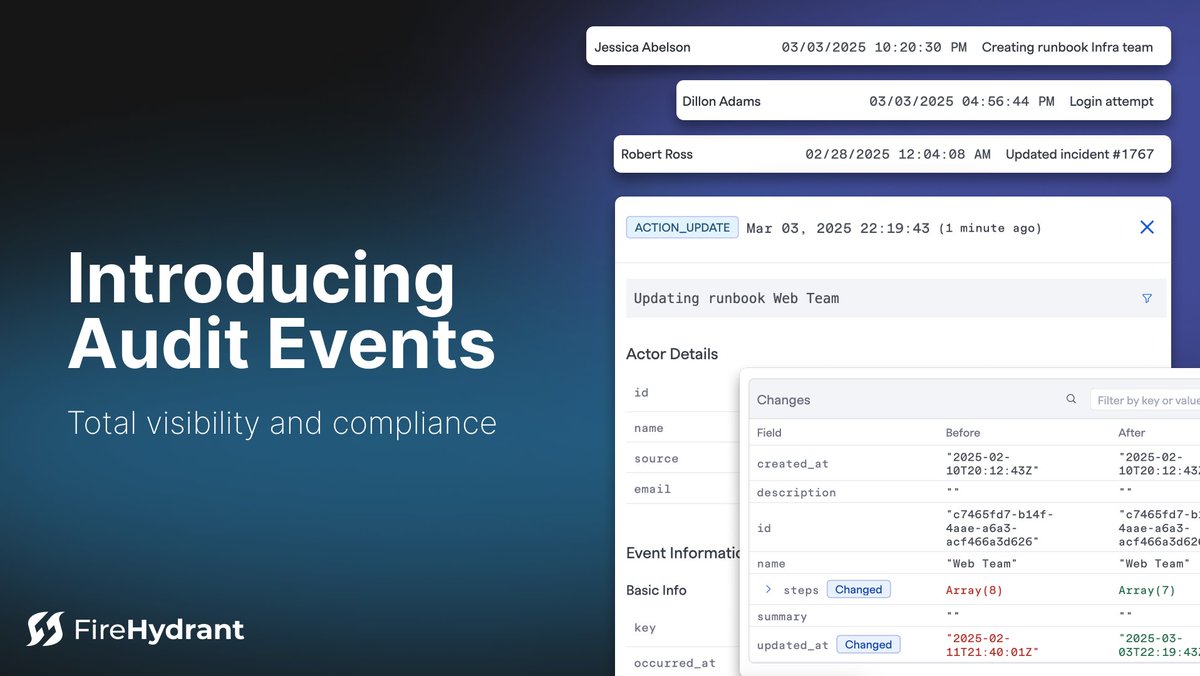Click the Filter by key or value field
1200x676 pixels.
pos(1145,400)
